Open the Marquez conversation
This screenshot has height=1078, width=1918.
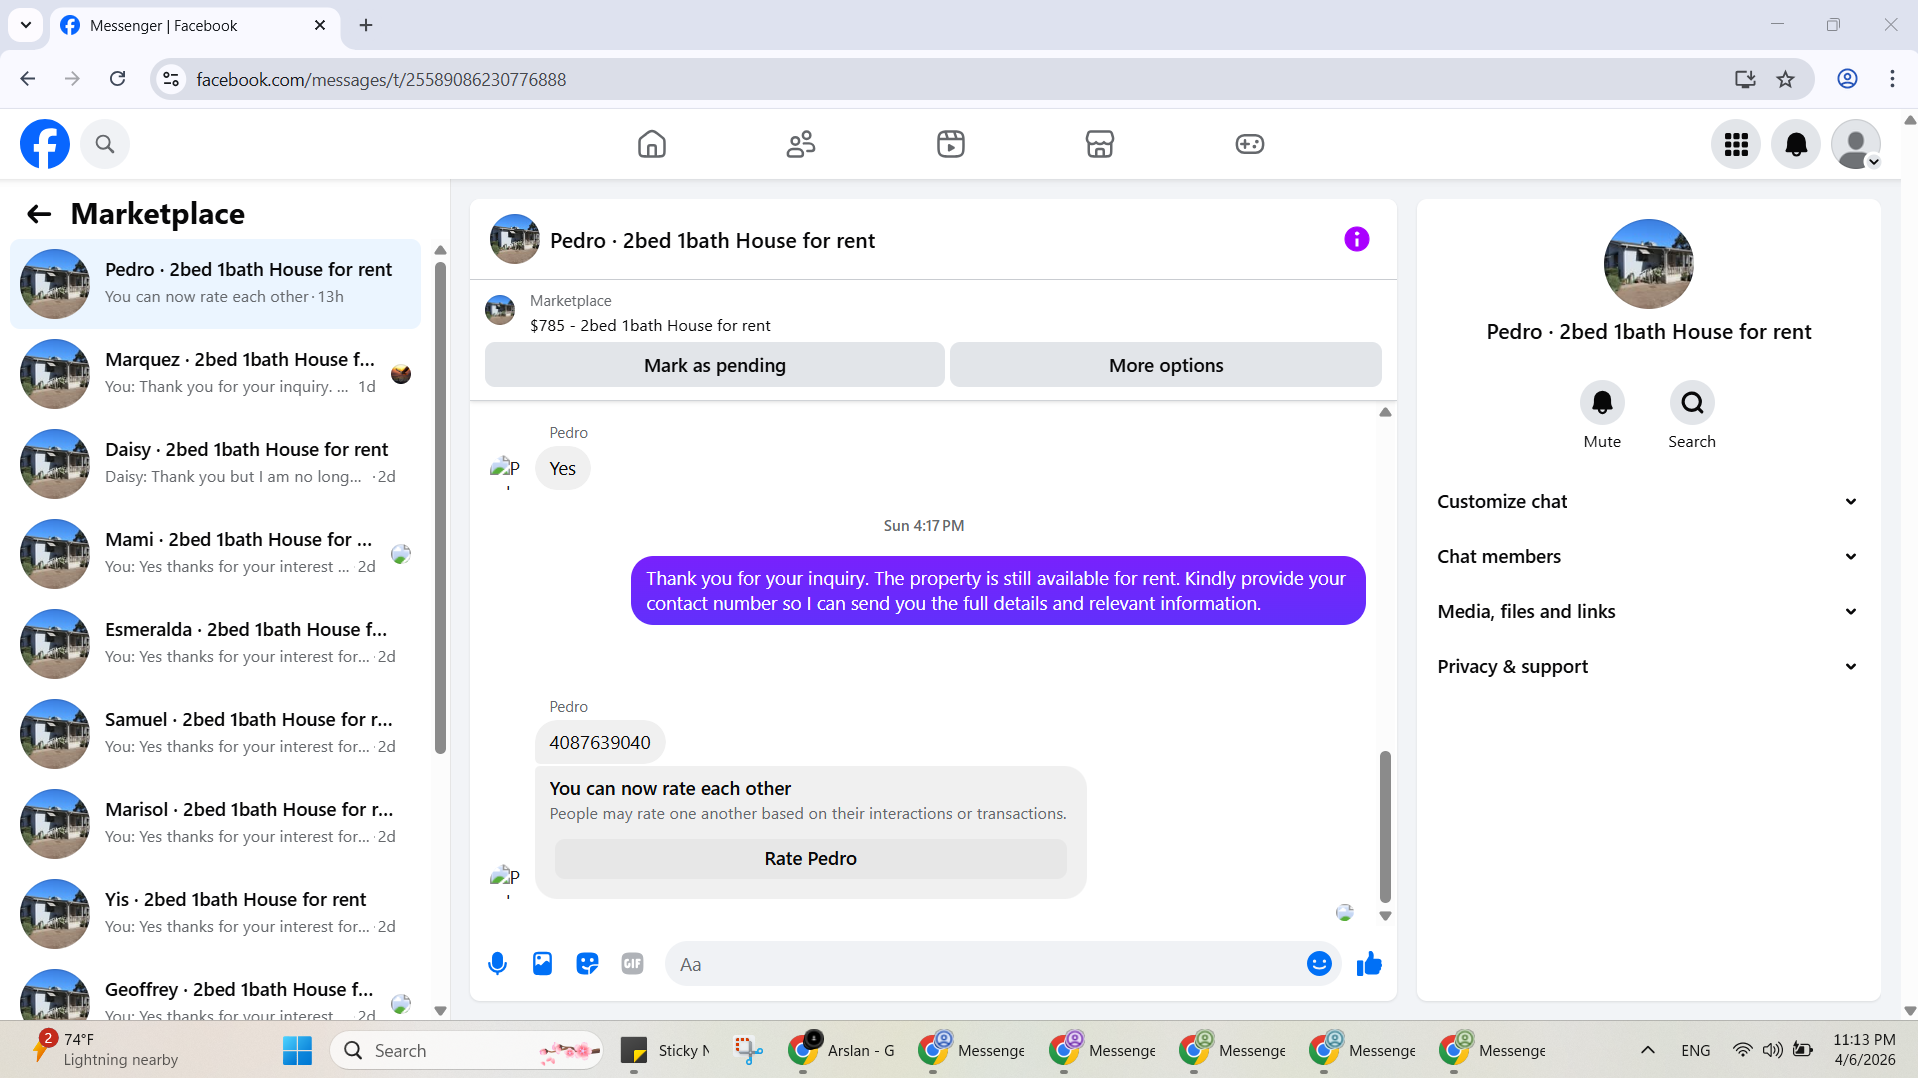(x=215, y=373)
